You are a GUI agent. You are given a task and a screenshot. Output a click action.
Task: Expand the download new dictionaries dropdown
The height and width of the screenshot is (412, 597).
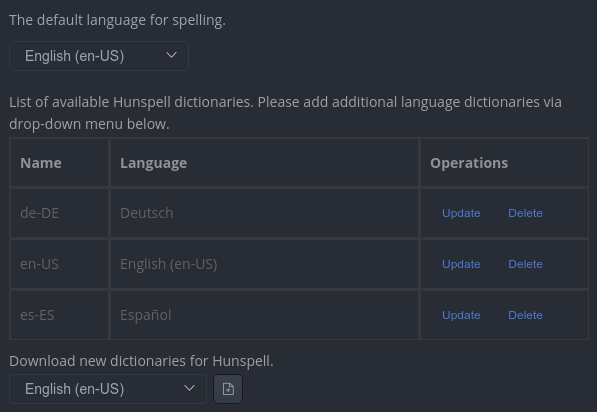click(x=108, y=389)
